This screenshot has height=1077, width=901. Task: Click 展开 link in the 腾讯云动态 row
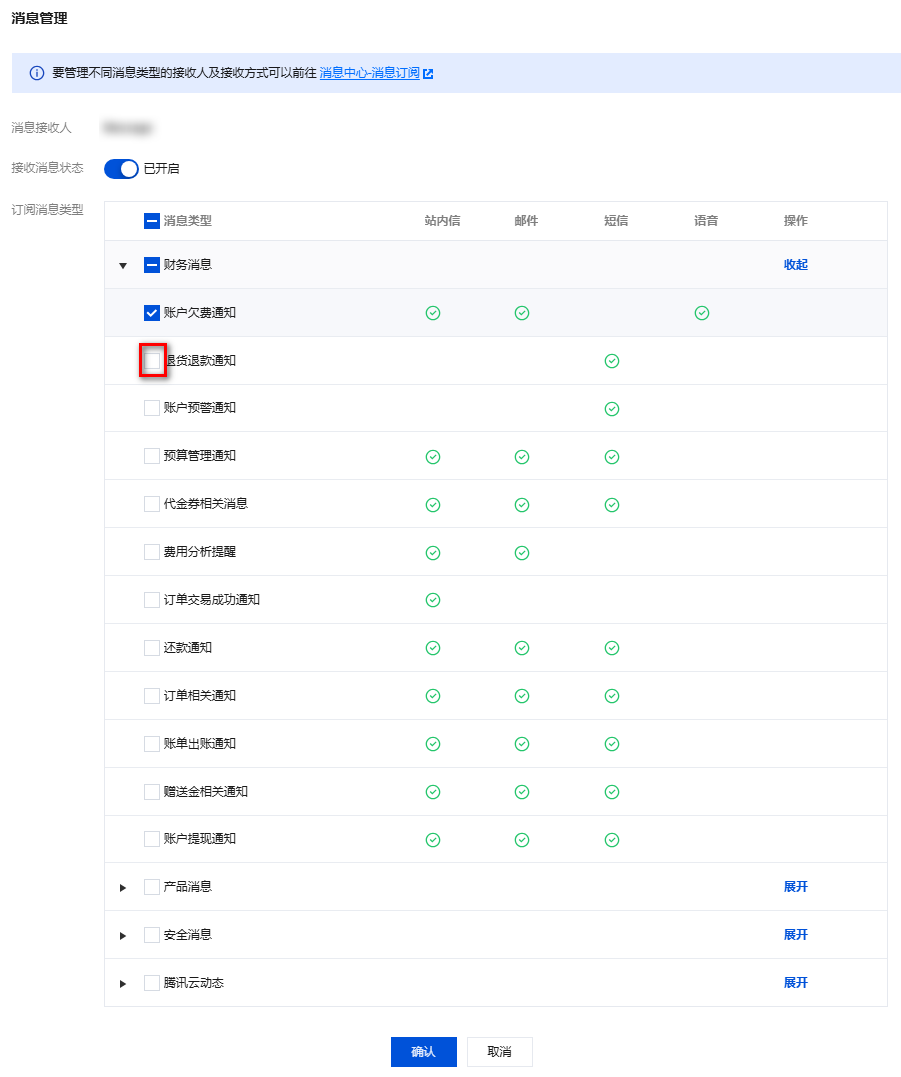[796, 984]
